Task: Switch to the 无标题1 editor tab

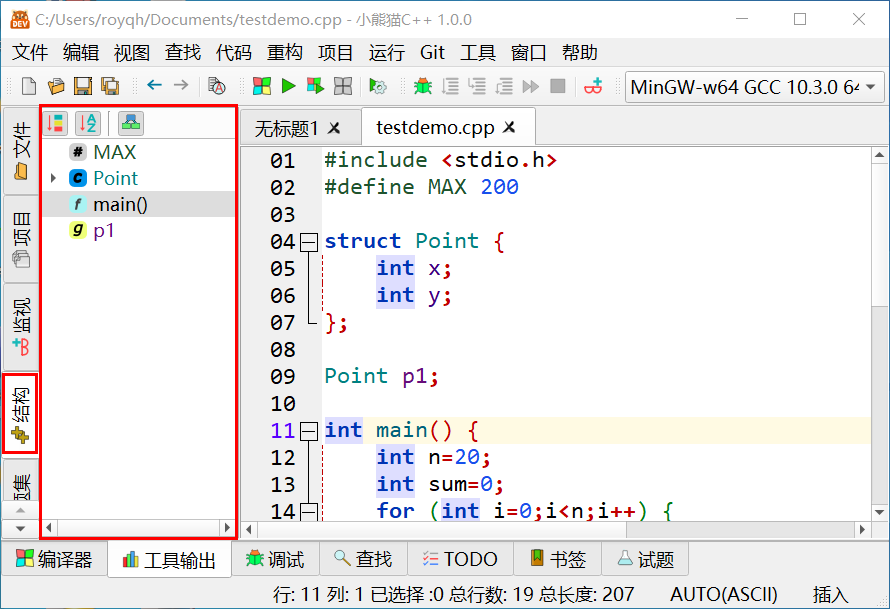Action: pos(287,128)
